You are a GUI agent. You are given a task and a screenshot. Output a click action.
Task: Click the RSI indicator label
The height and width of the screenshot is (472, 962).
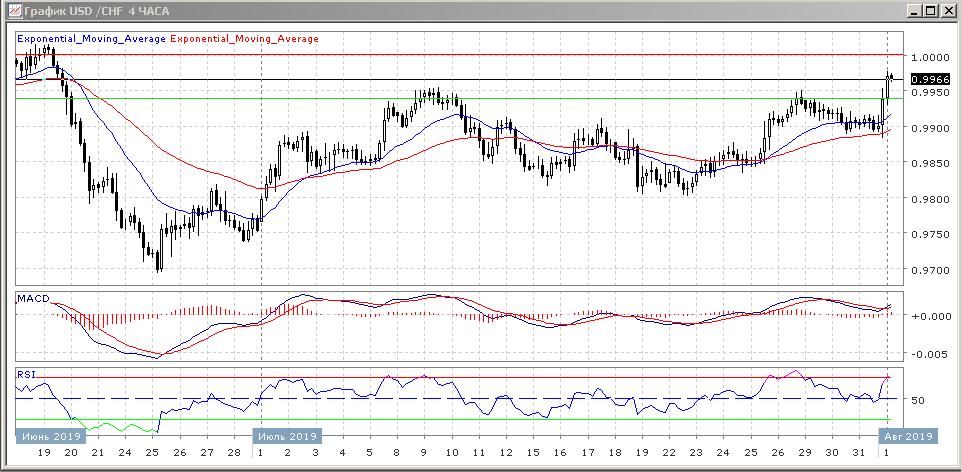coord(25,374)
